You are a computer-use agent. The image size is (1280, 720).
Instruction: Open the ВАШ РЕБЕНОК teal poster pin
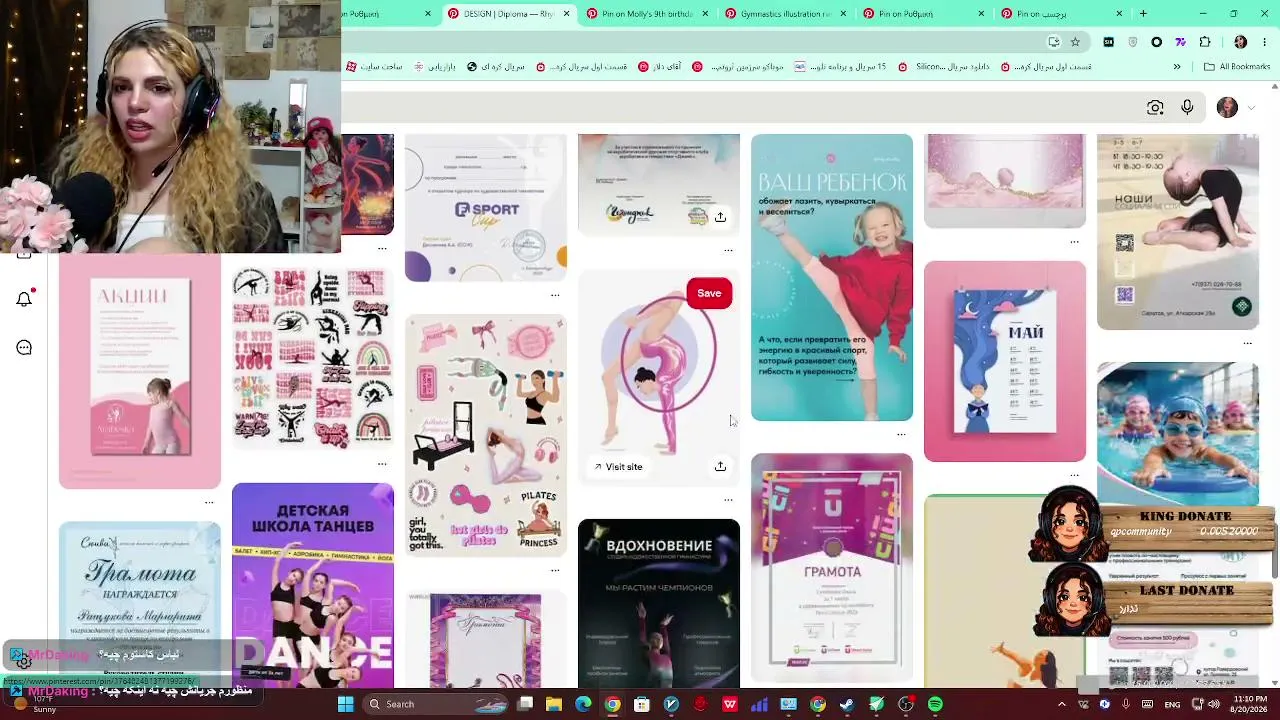[x=832, y=278]
